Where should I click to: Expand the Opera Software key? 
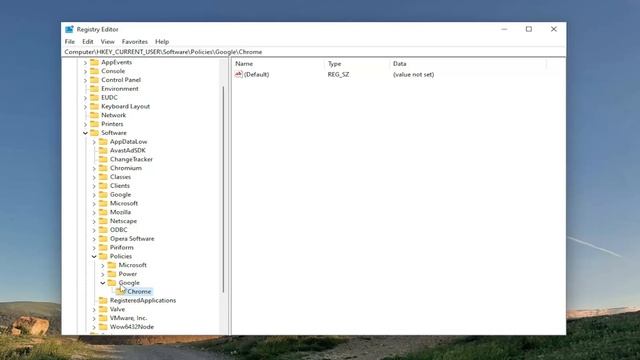point(94,239)
